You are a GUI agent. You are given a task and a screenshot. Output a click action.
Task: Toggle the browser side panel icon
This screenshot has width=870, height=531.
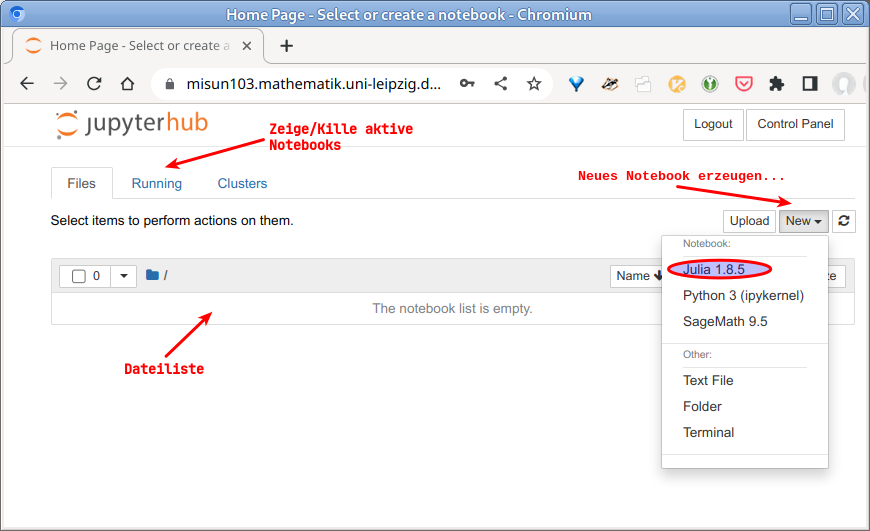coord(810,84)
